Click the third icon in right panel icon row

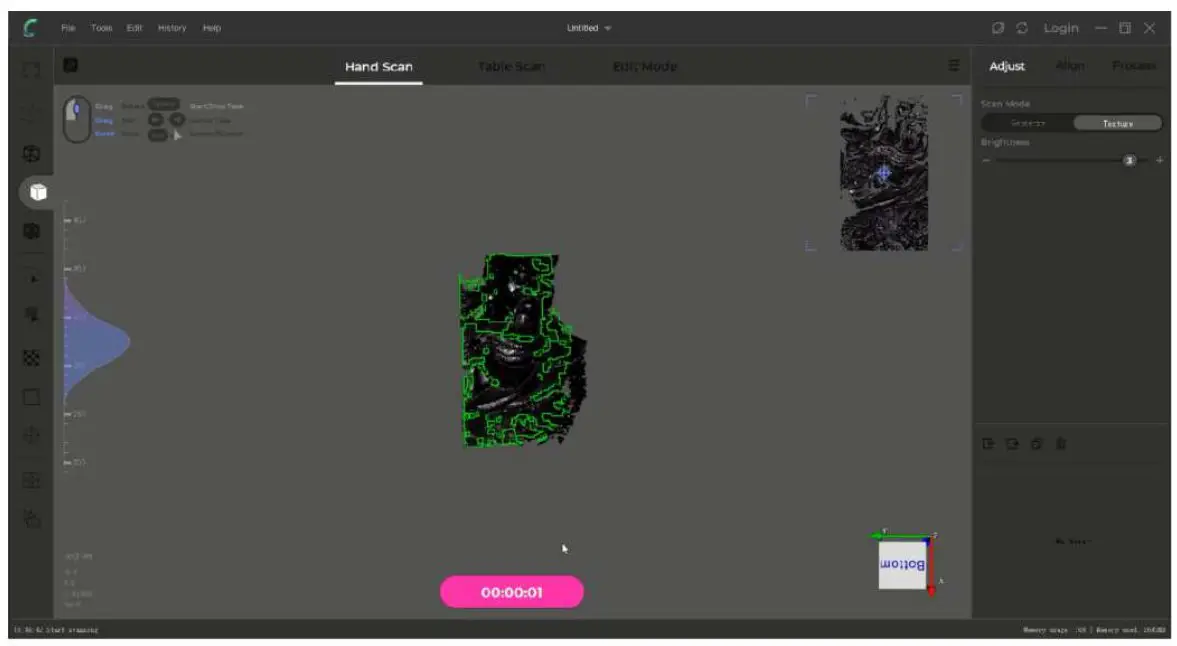[x=1037, y=443]
